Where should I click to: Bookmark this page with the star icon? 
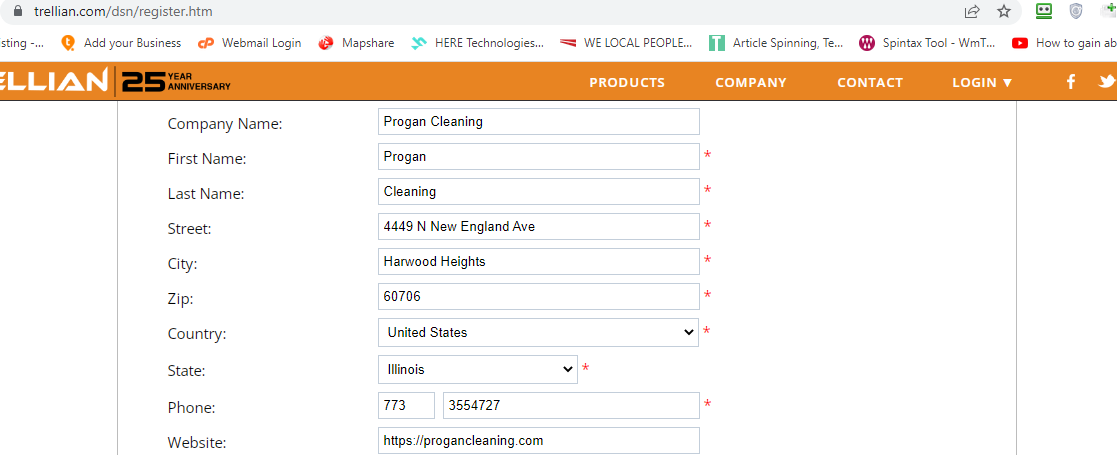(x=1004, y=12)
